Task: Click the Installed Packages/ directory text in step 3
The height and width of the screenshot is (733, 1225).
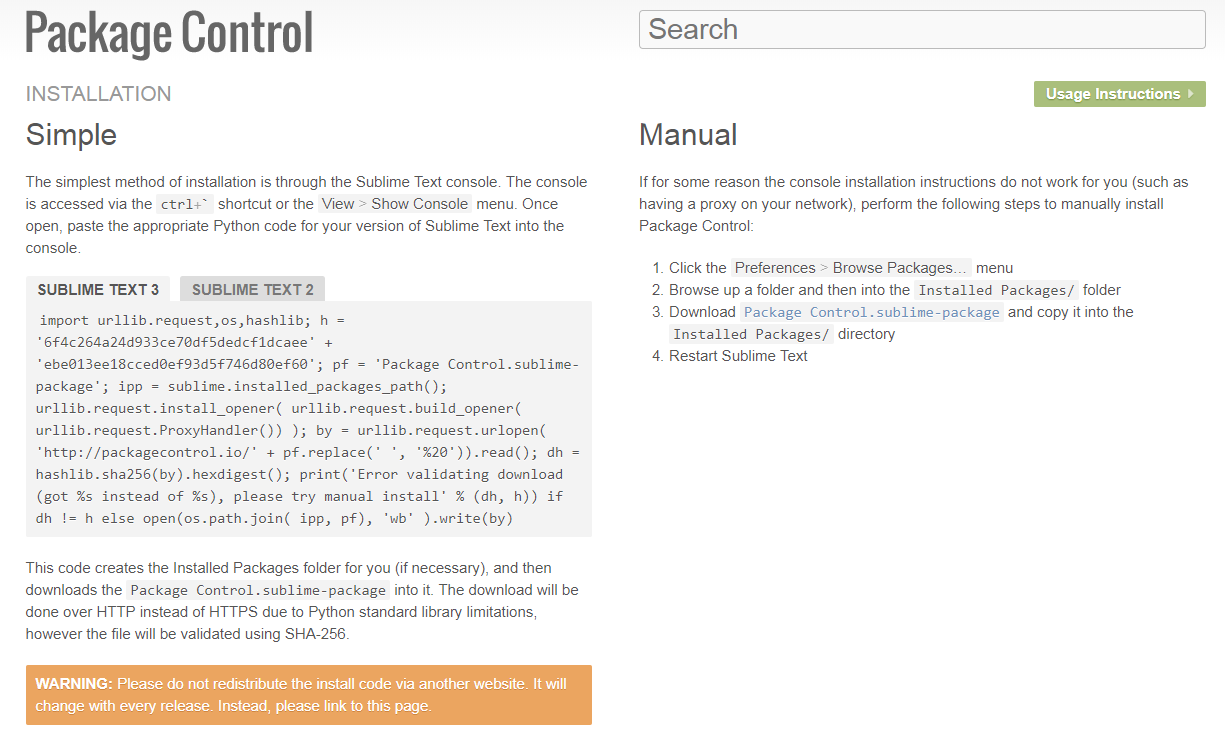Action: coord(752,334)
